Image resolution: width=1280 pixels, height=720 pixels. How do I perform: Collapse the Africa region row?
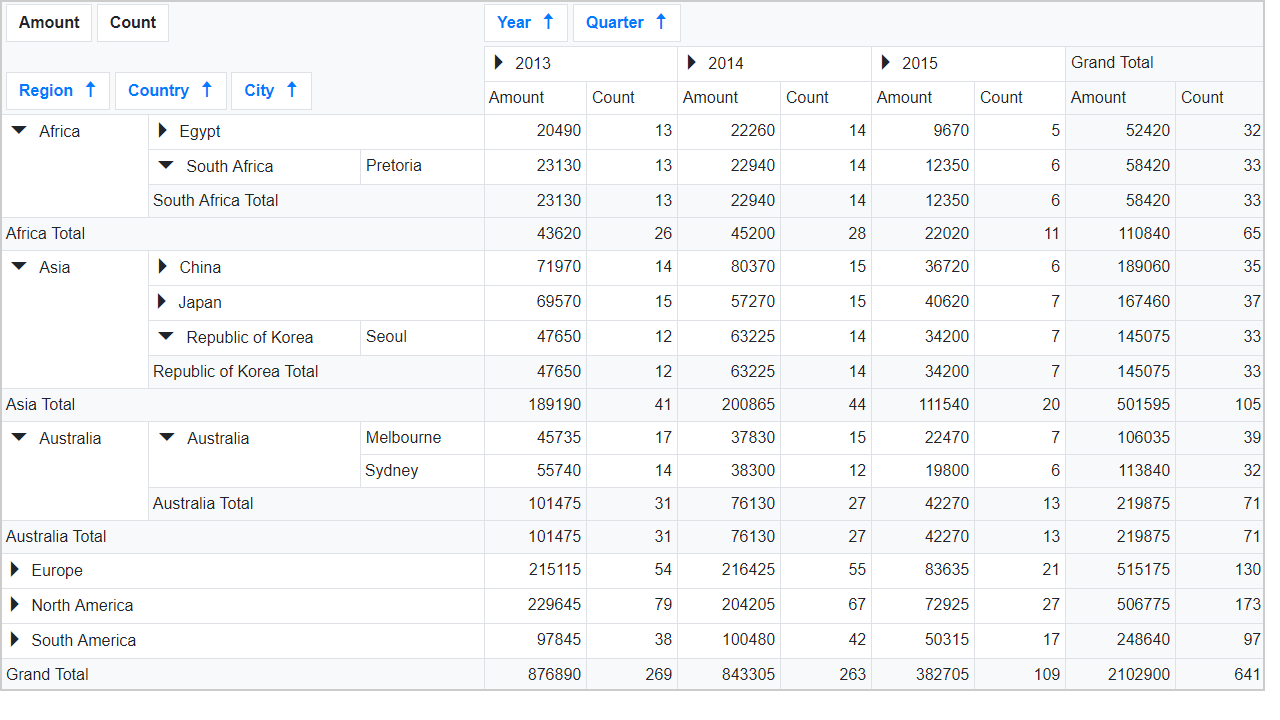click(x=19, y=131)
